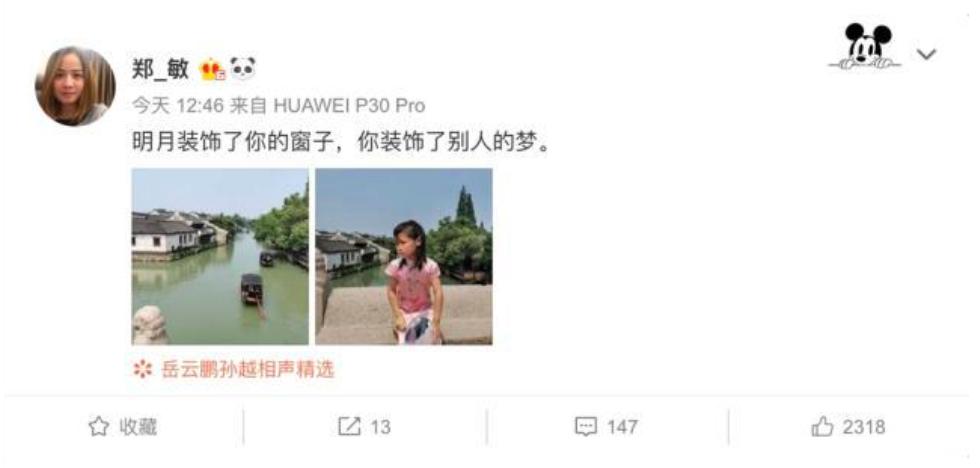Toggle the thumbs-up like icon

(822, 427)
